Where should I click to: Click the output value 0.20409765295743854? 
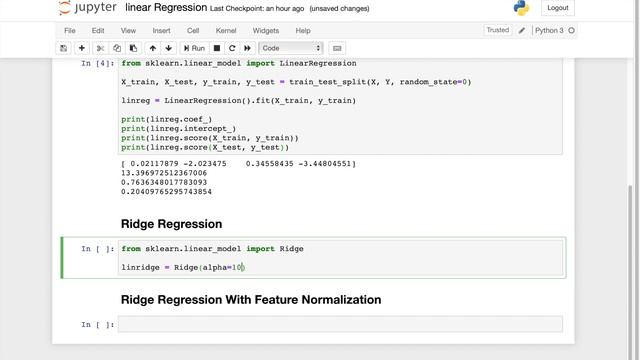point(167,192)
